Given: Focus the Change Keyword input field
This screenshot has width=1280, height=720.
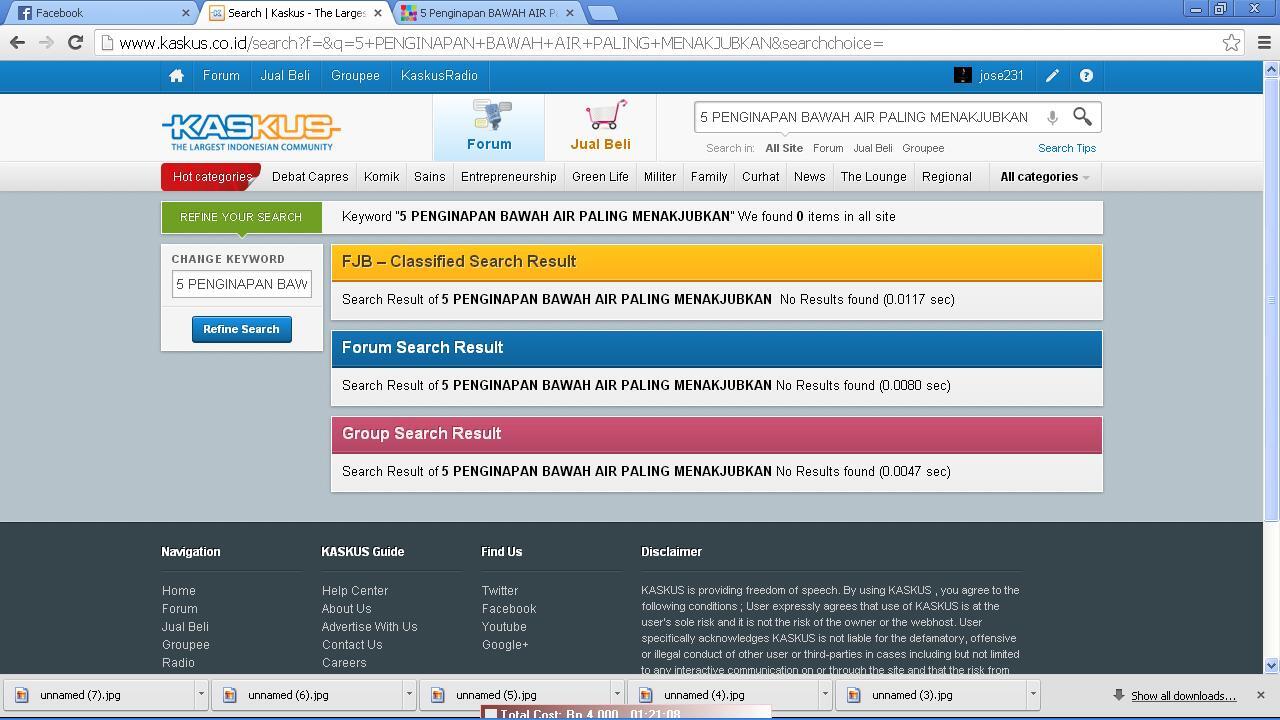Looking at the screenshot, I should click(x=241, y=284).
